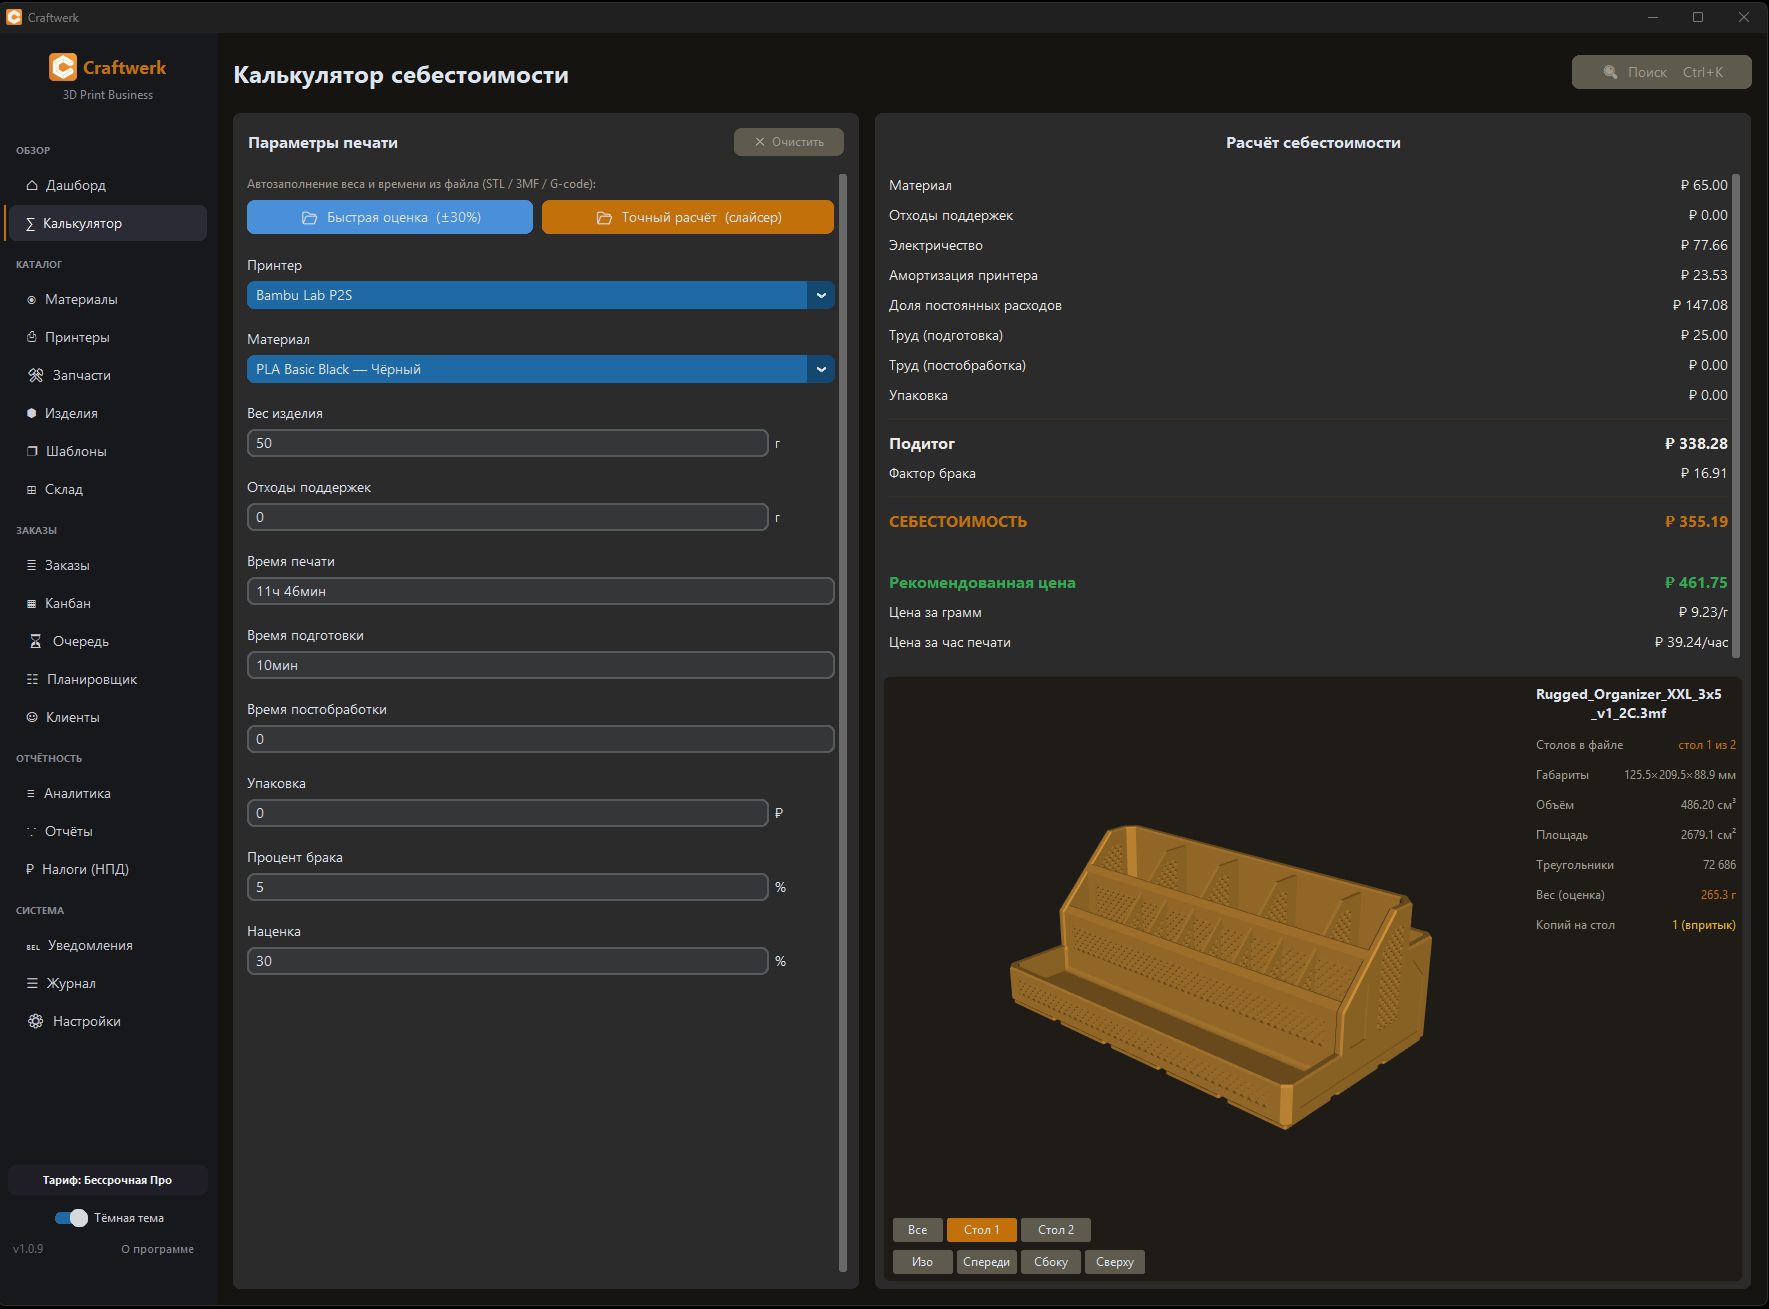This screenshot has height=1309, width=1769.
Task: Click the Dashboard home icon in sidebar
Action: coord(32,185)
